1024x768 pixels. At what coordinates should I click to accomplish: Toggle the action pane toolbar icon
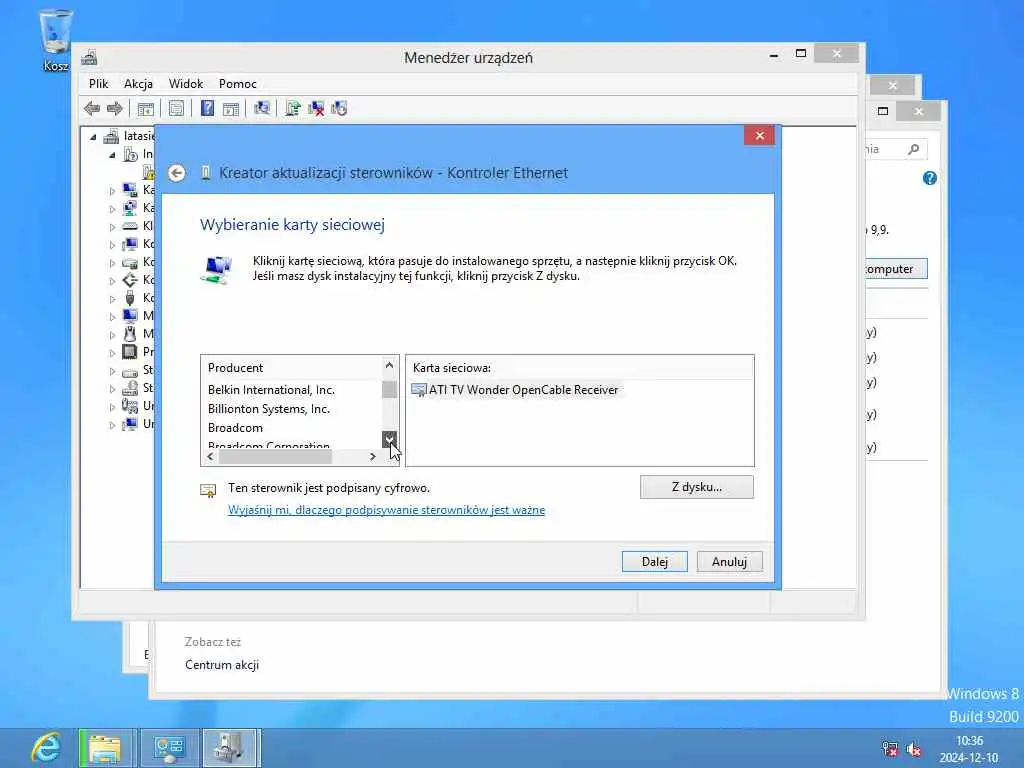tap(231, 108)
